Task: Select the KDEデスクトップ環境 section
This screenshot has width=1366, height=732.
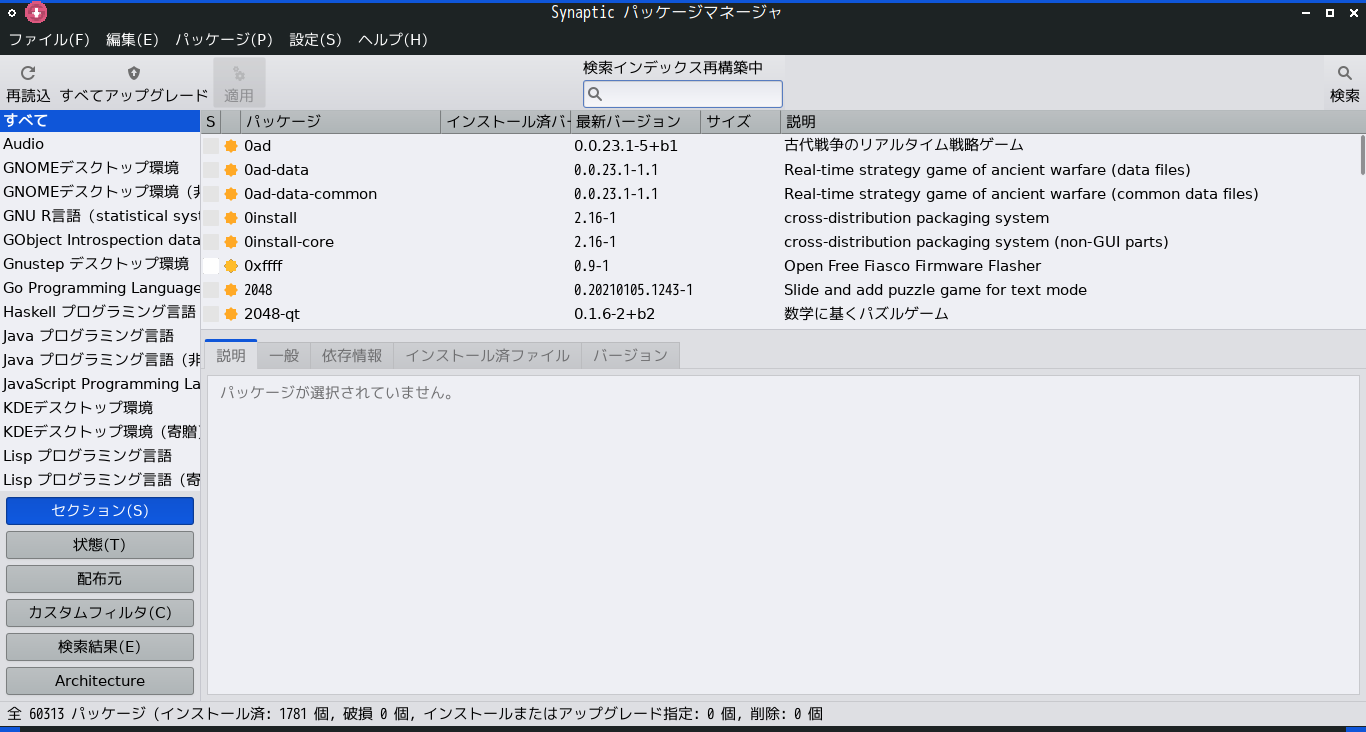Action: pyautogui.click(x=100, y=408)
